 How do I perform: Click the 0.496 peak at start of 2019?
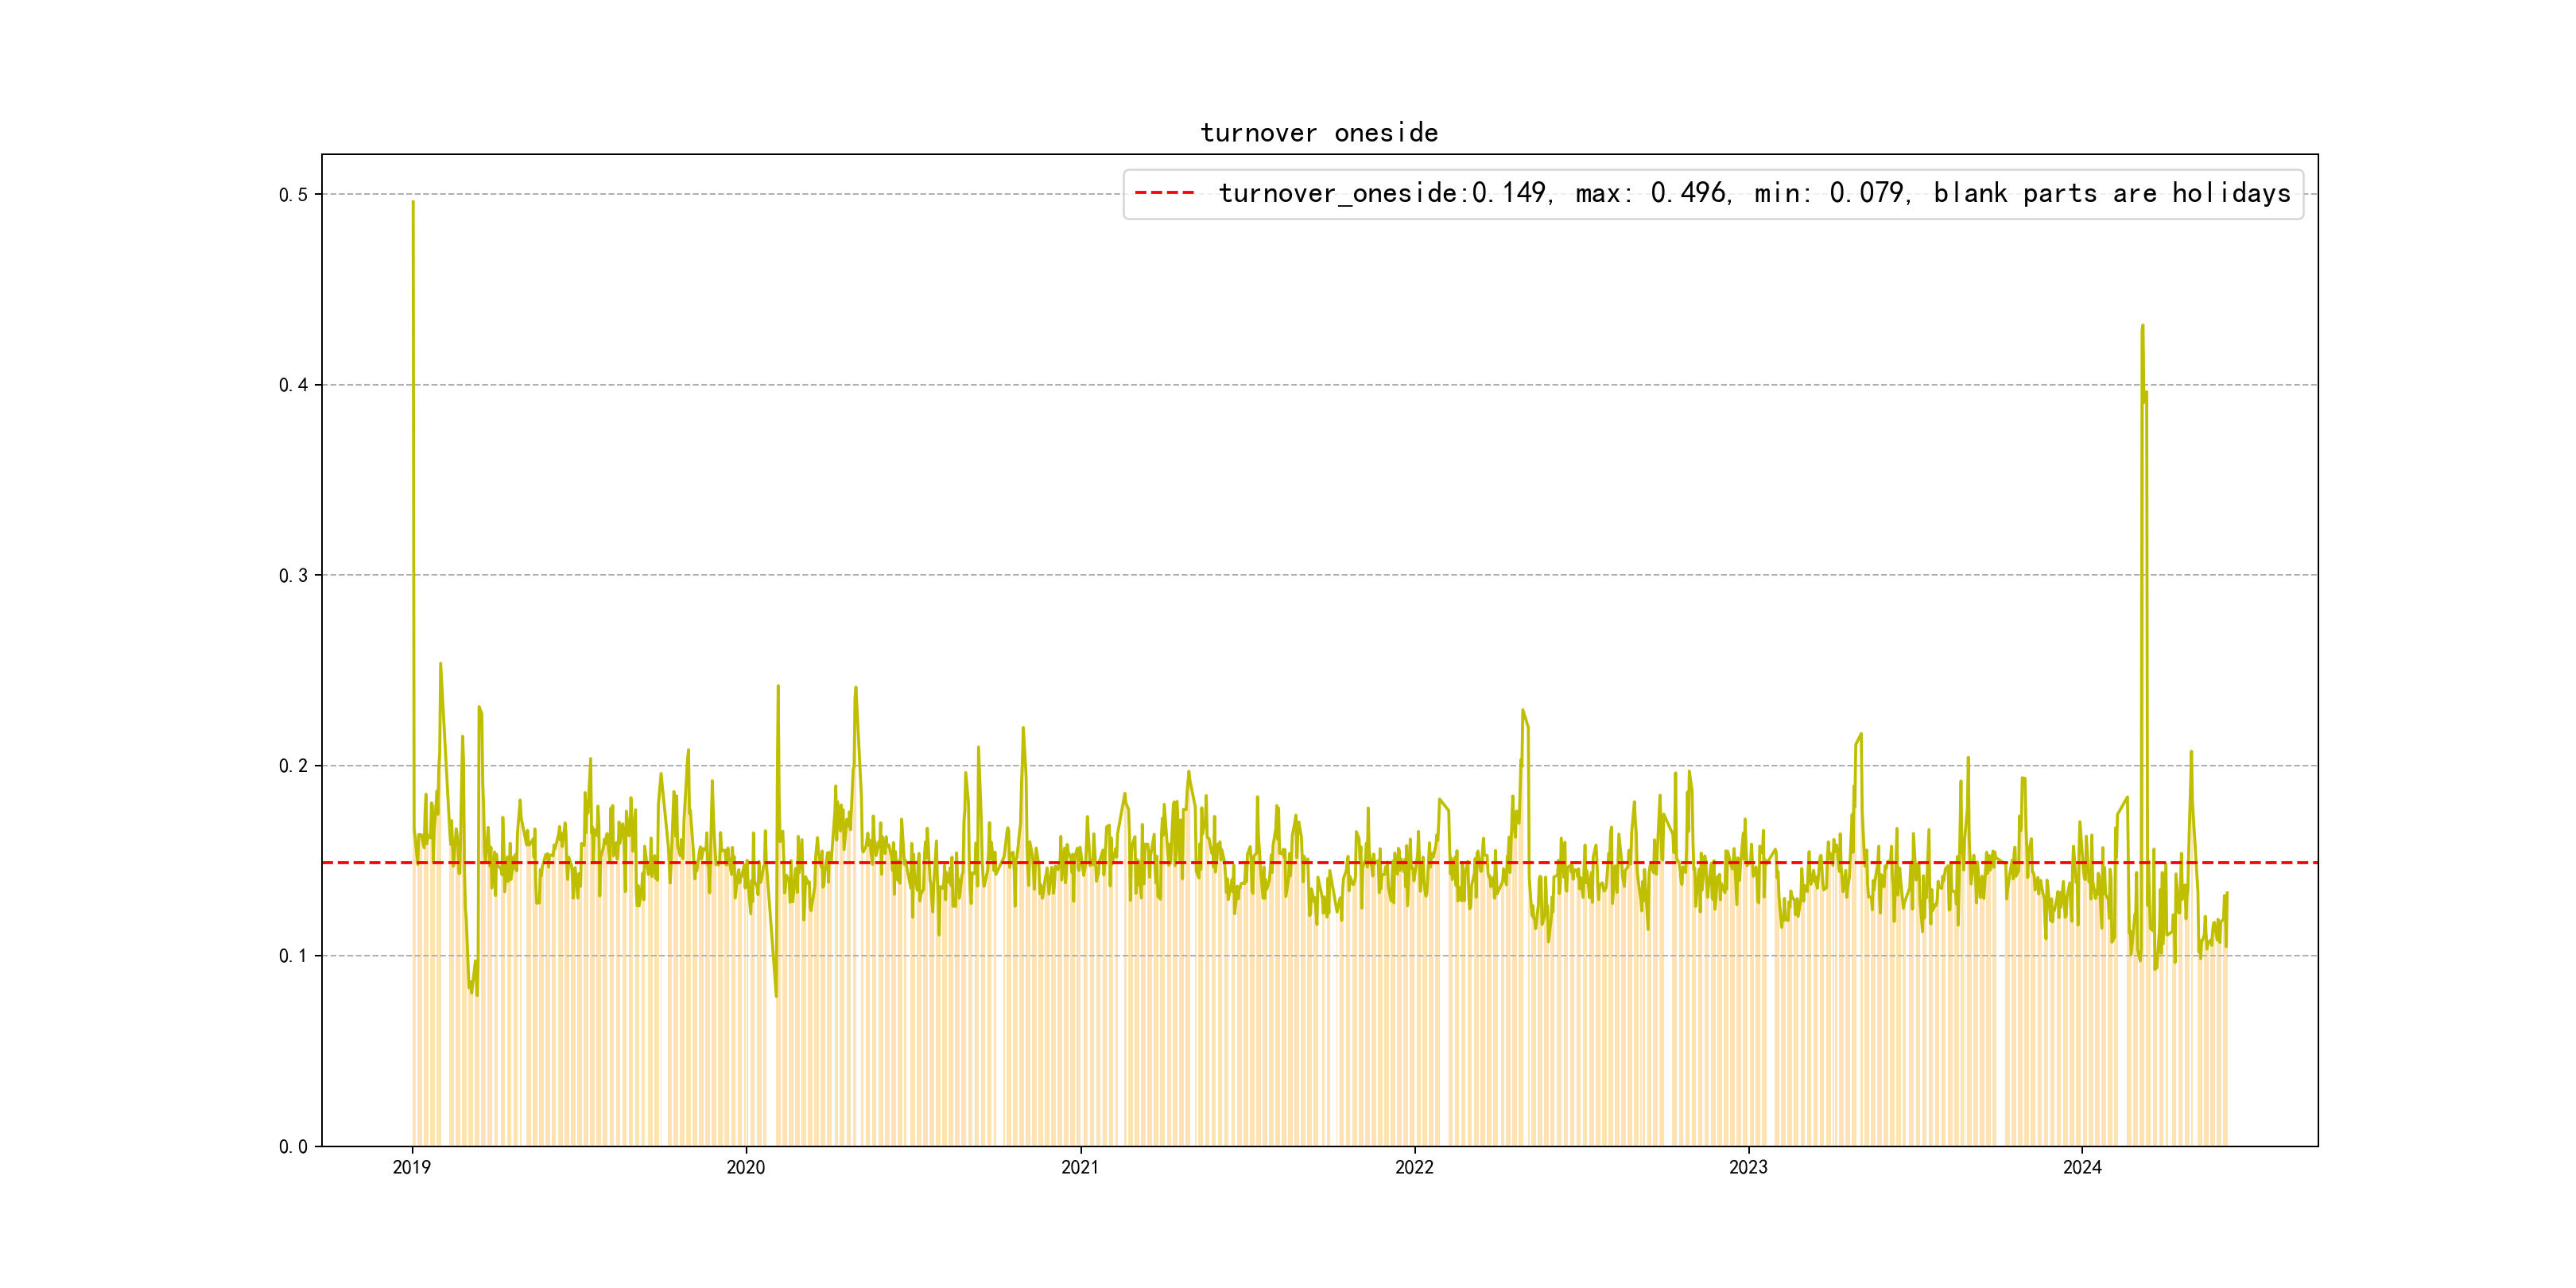pos(413,203)
